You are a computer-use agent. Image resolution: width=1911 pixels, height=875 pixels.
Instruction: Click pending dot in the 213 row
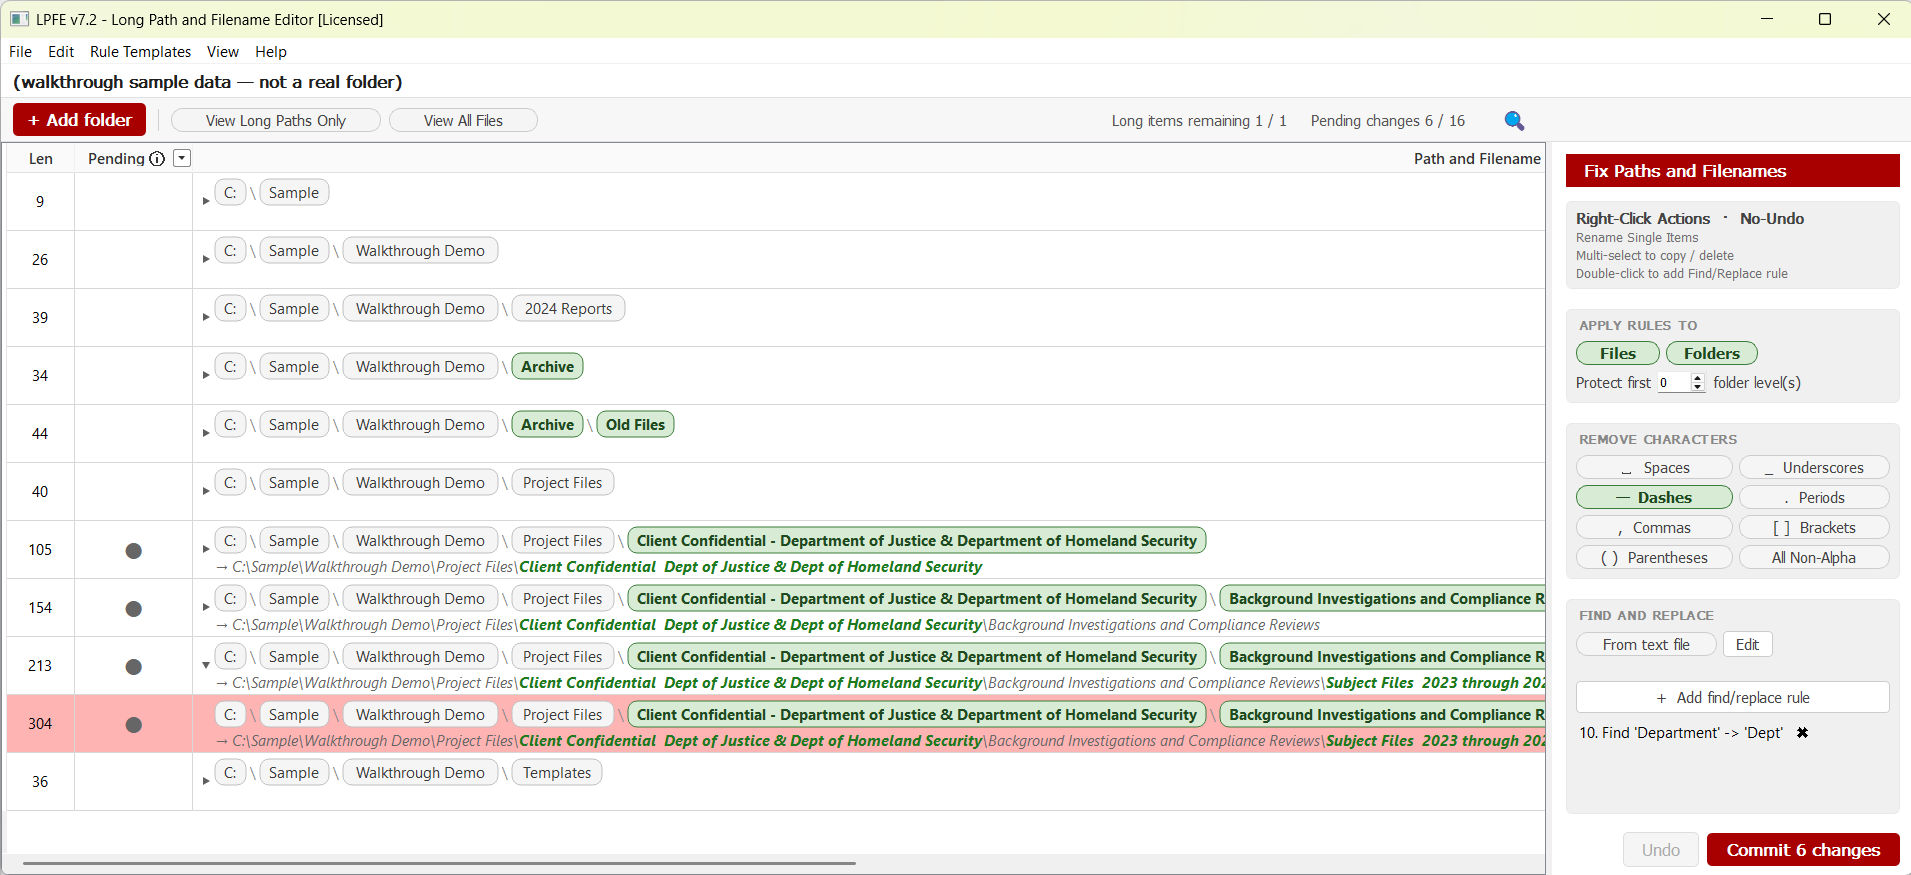133,667
